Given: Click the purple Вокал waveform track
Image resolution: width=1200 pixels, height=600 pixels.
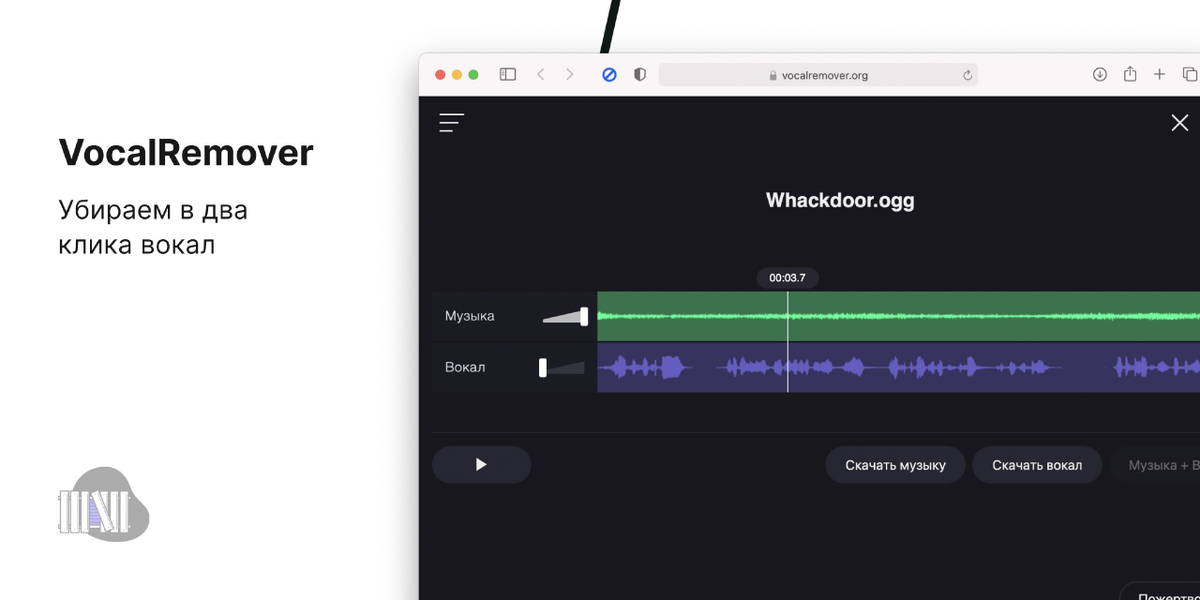Looking at the screenshot, I should point(898,367).
